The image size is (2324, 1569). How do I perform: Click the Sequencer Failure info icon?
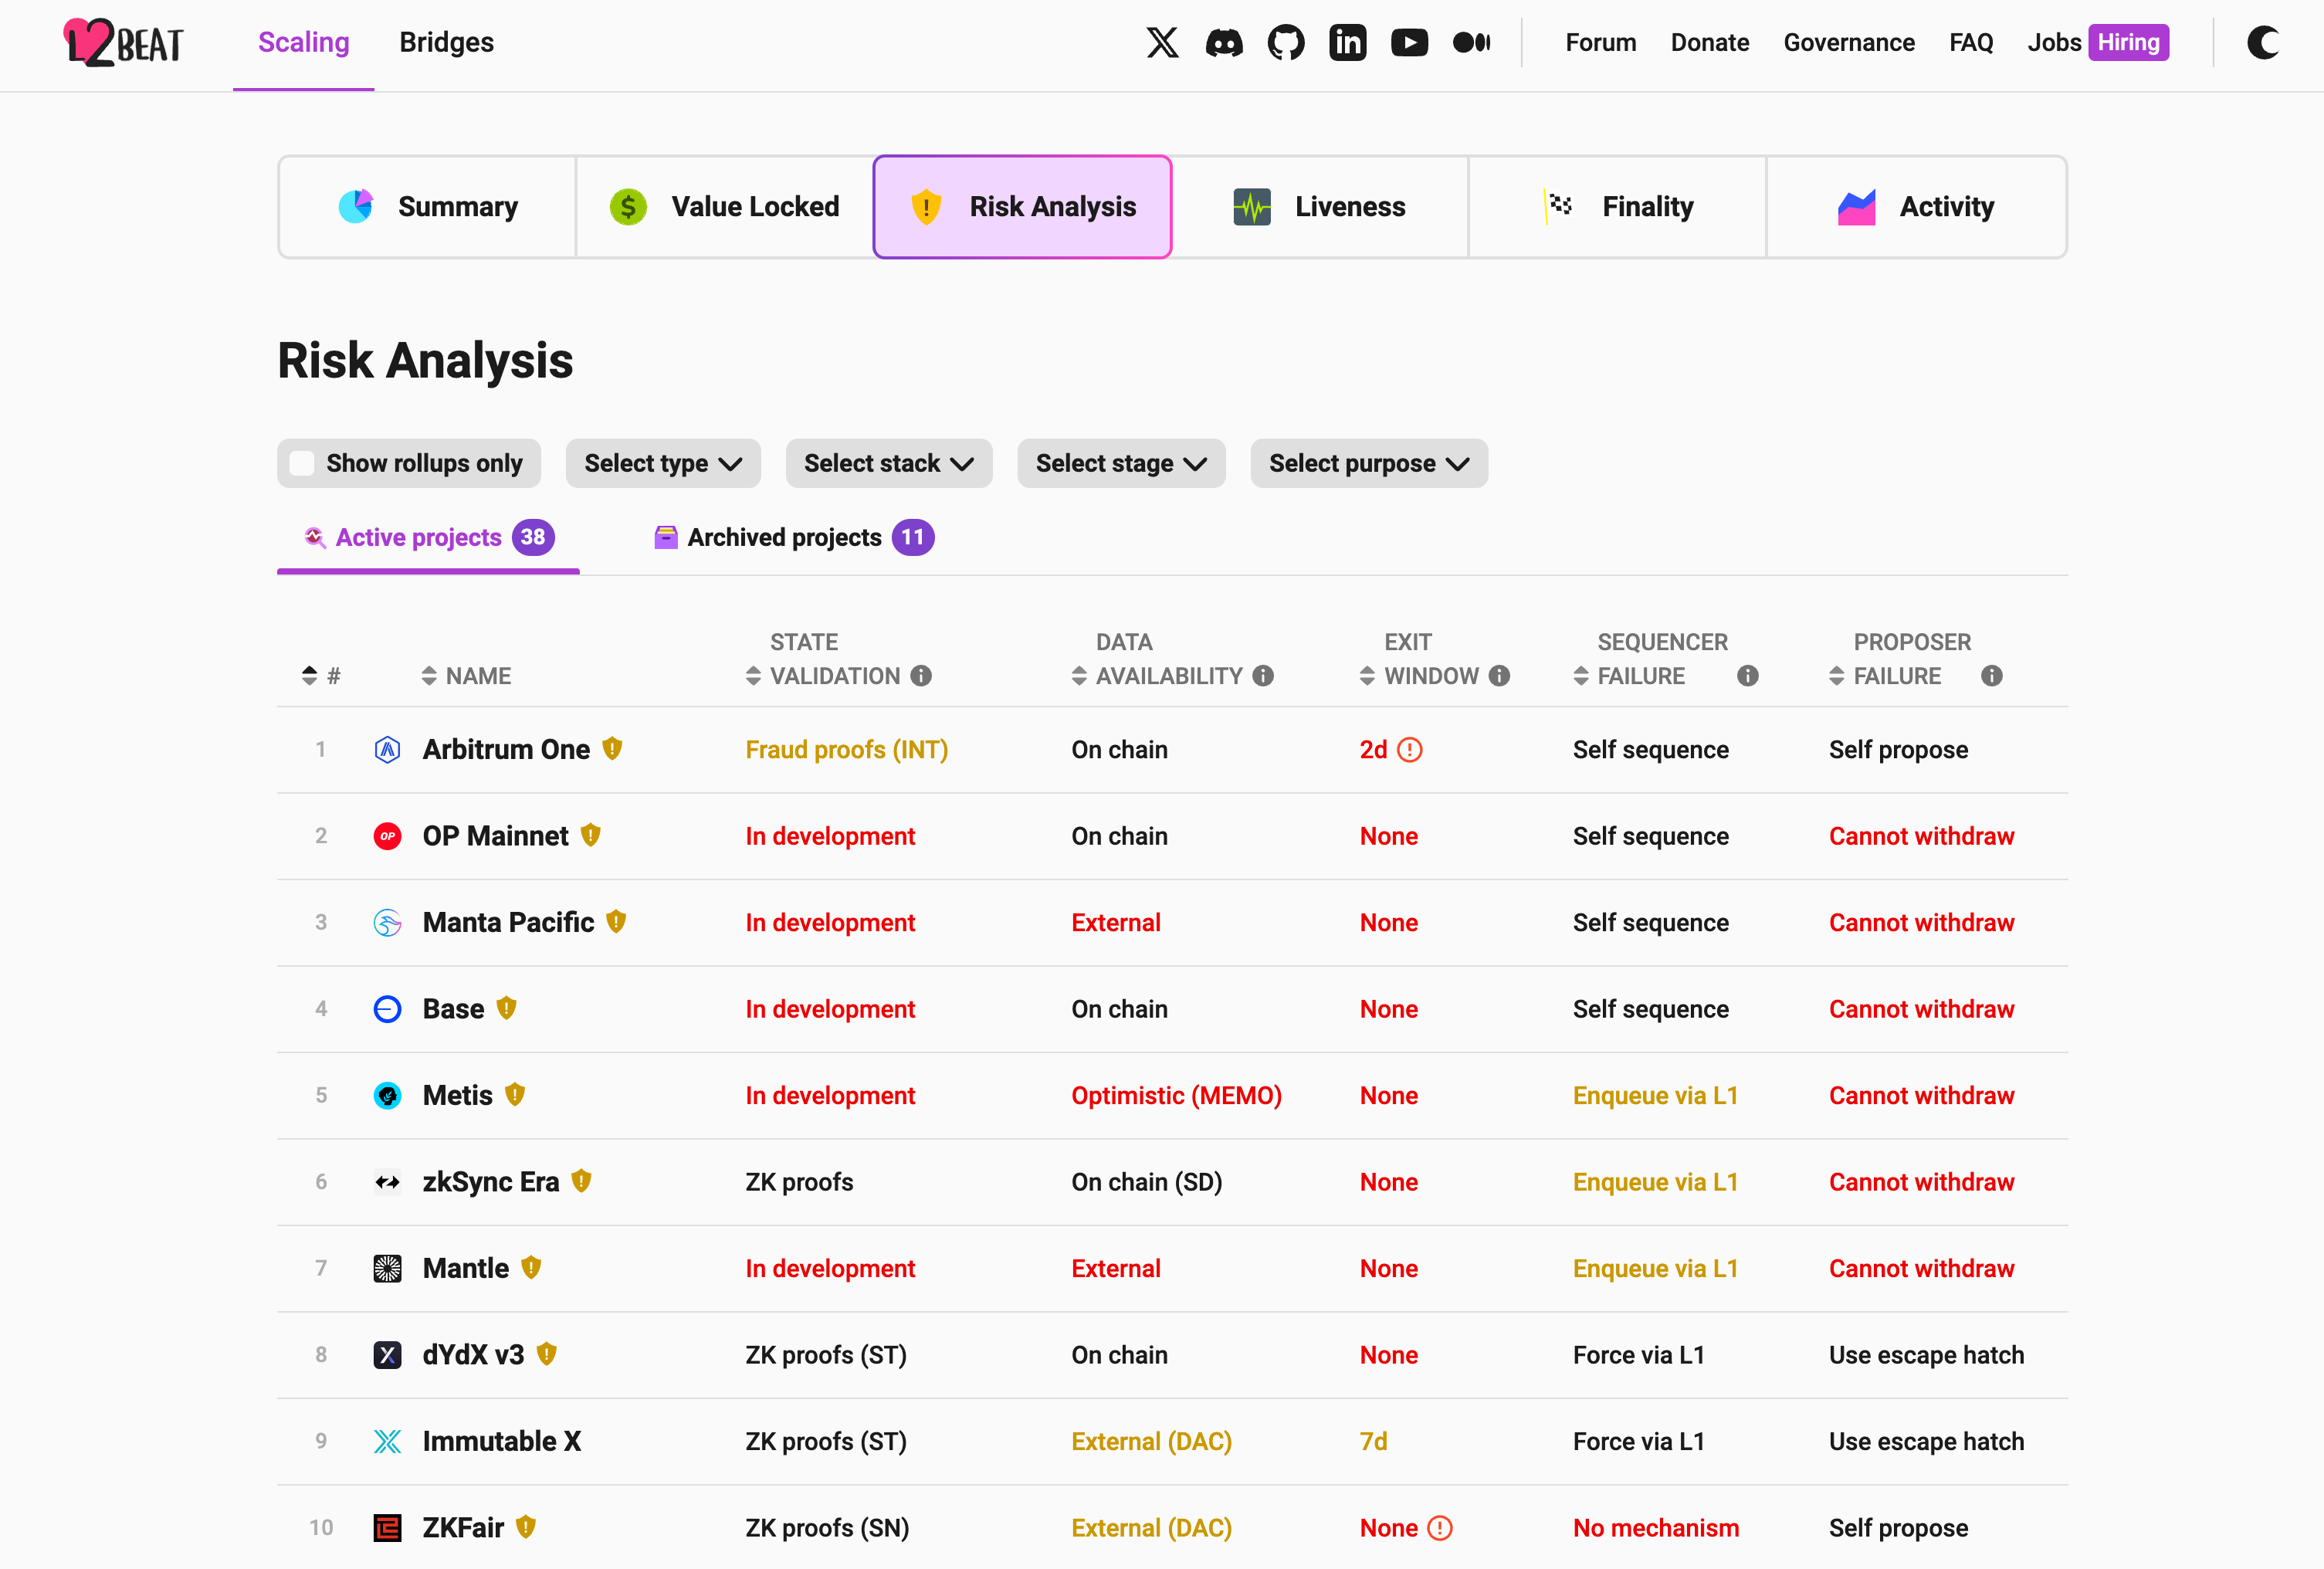pyautogui.click(x=1748, y=676)
